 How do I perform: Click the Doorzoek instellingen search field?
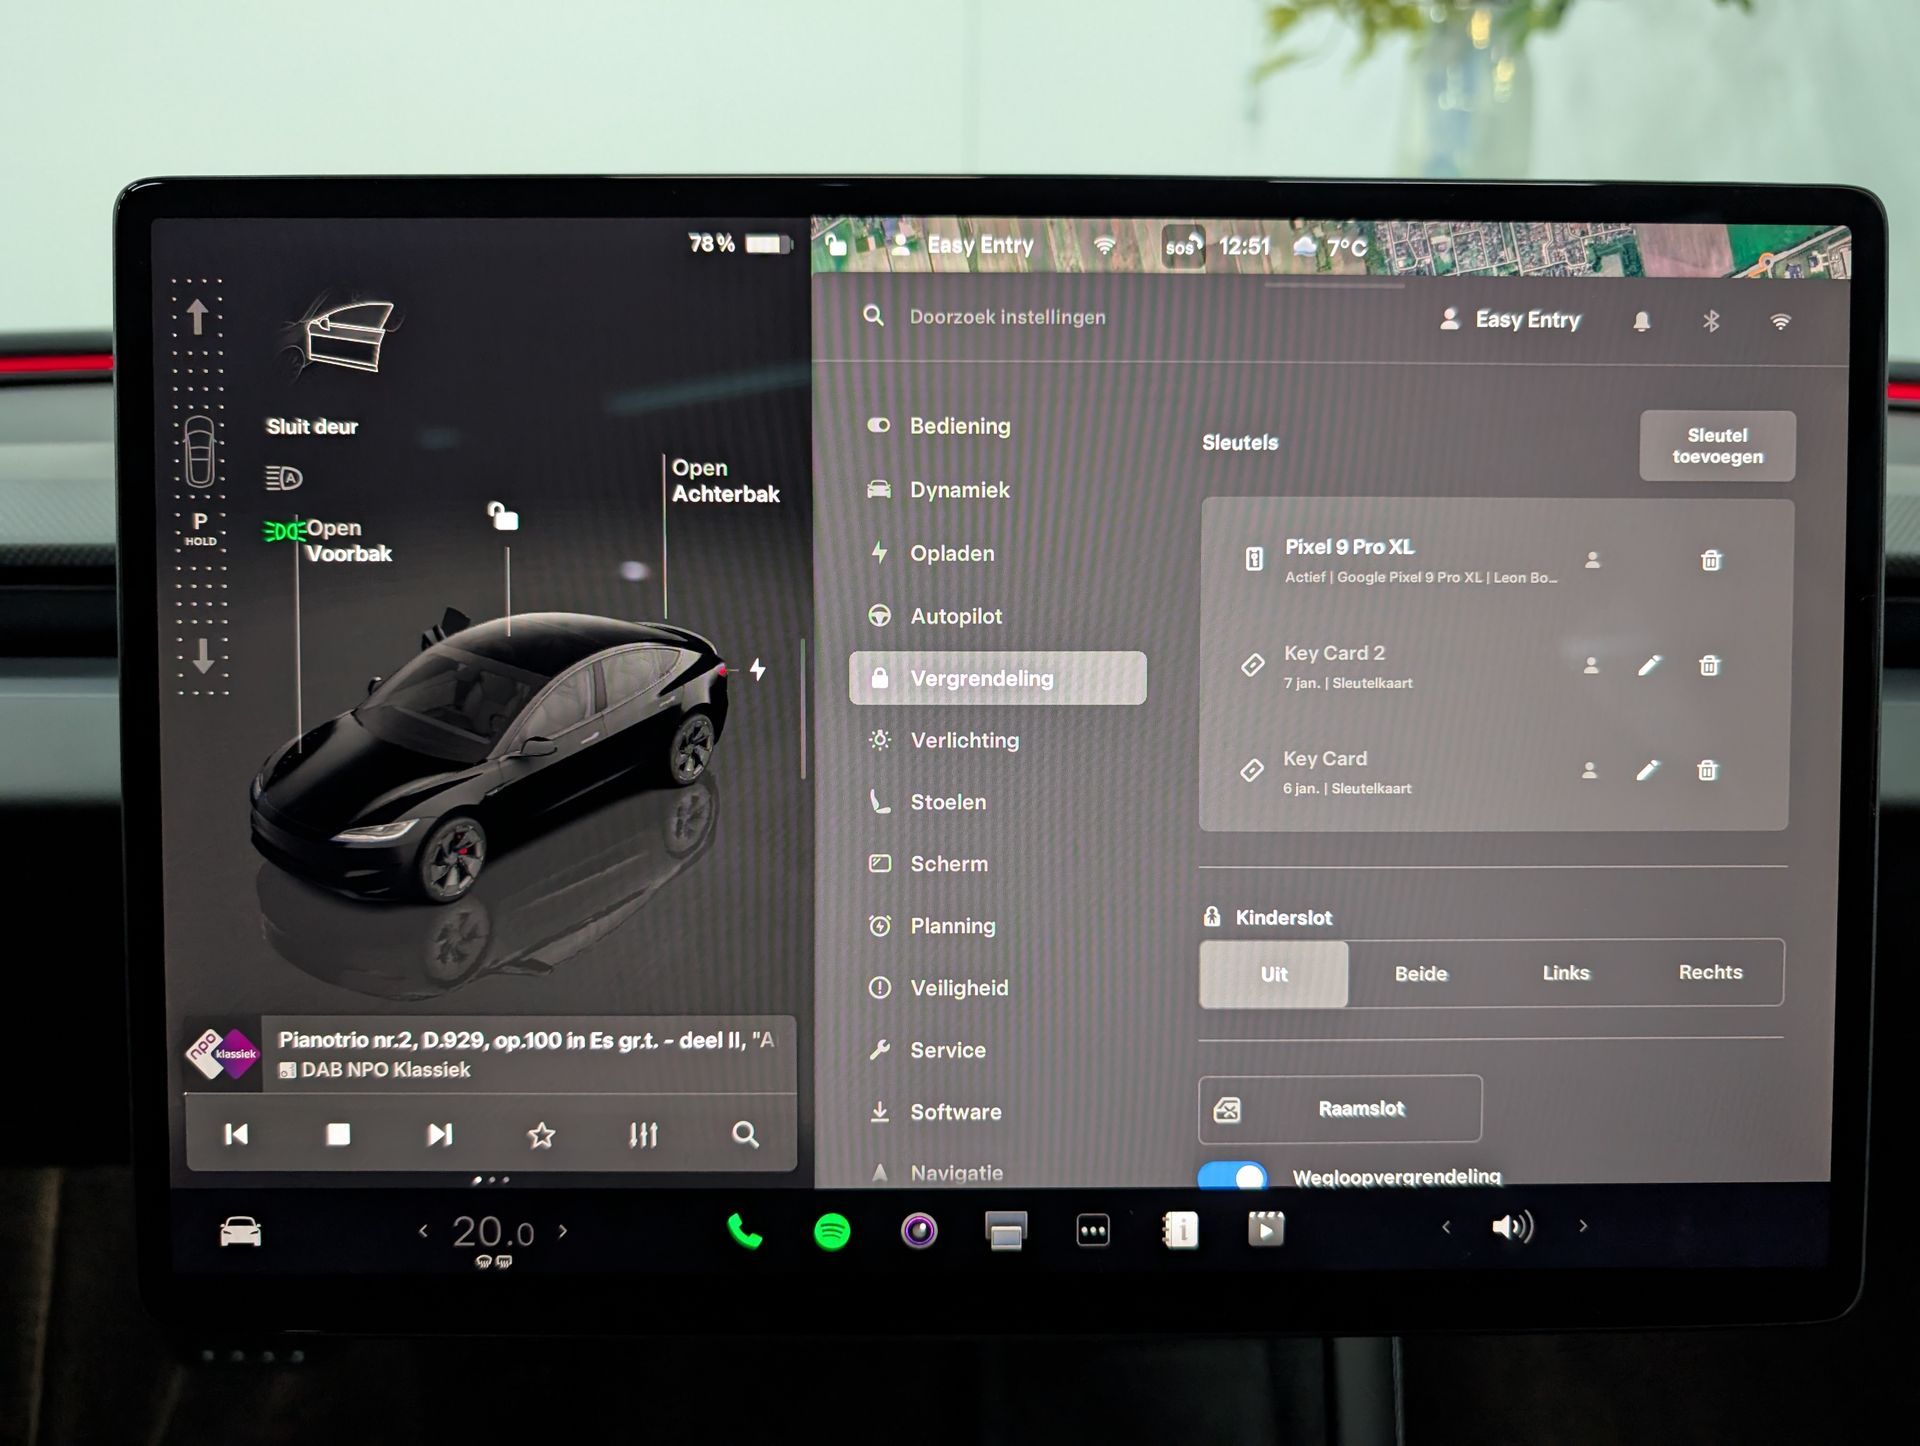tap(1007, 317)
